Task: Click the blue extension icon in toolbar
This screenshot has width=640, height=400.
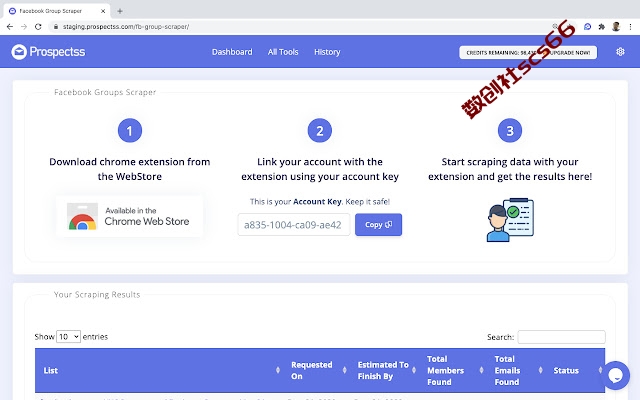Action: click(x=587, y=27)
